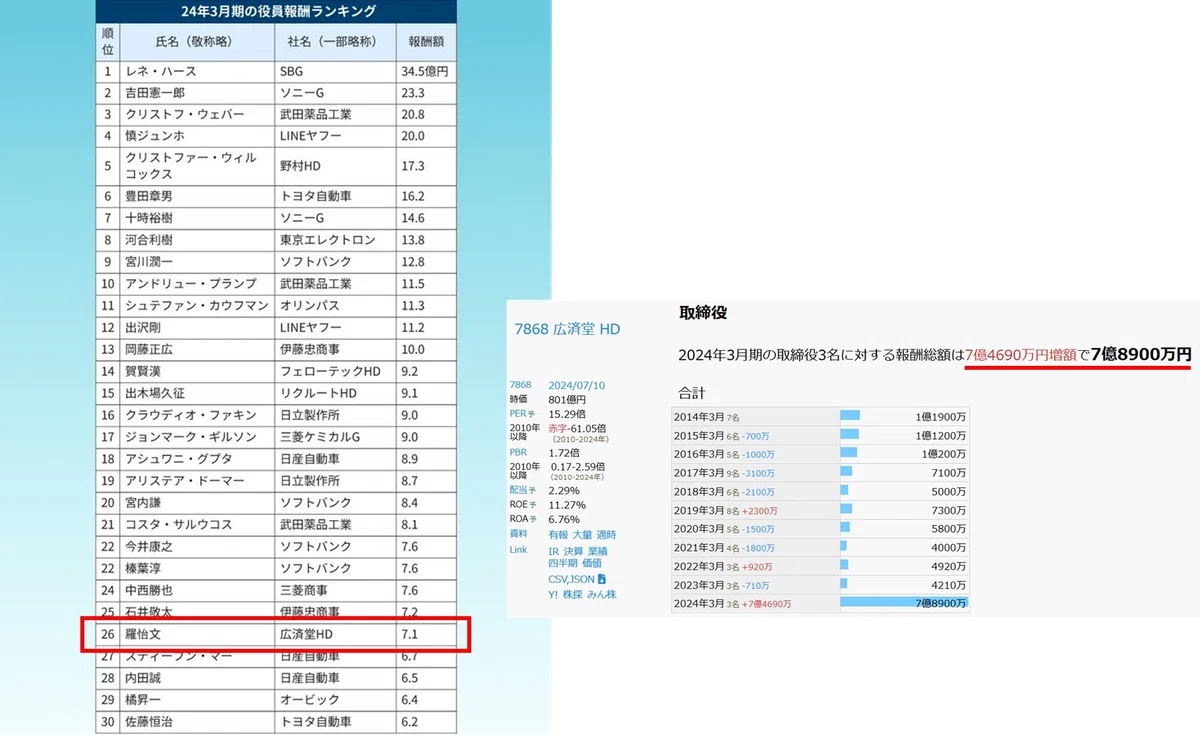Open the 大量 document link
The image size is (1200, 735).
coord(582,535)
